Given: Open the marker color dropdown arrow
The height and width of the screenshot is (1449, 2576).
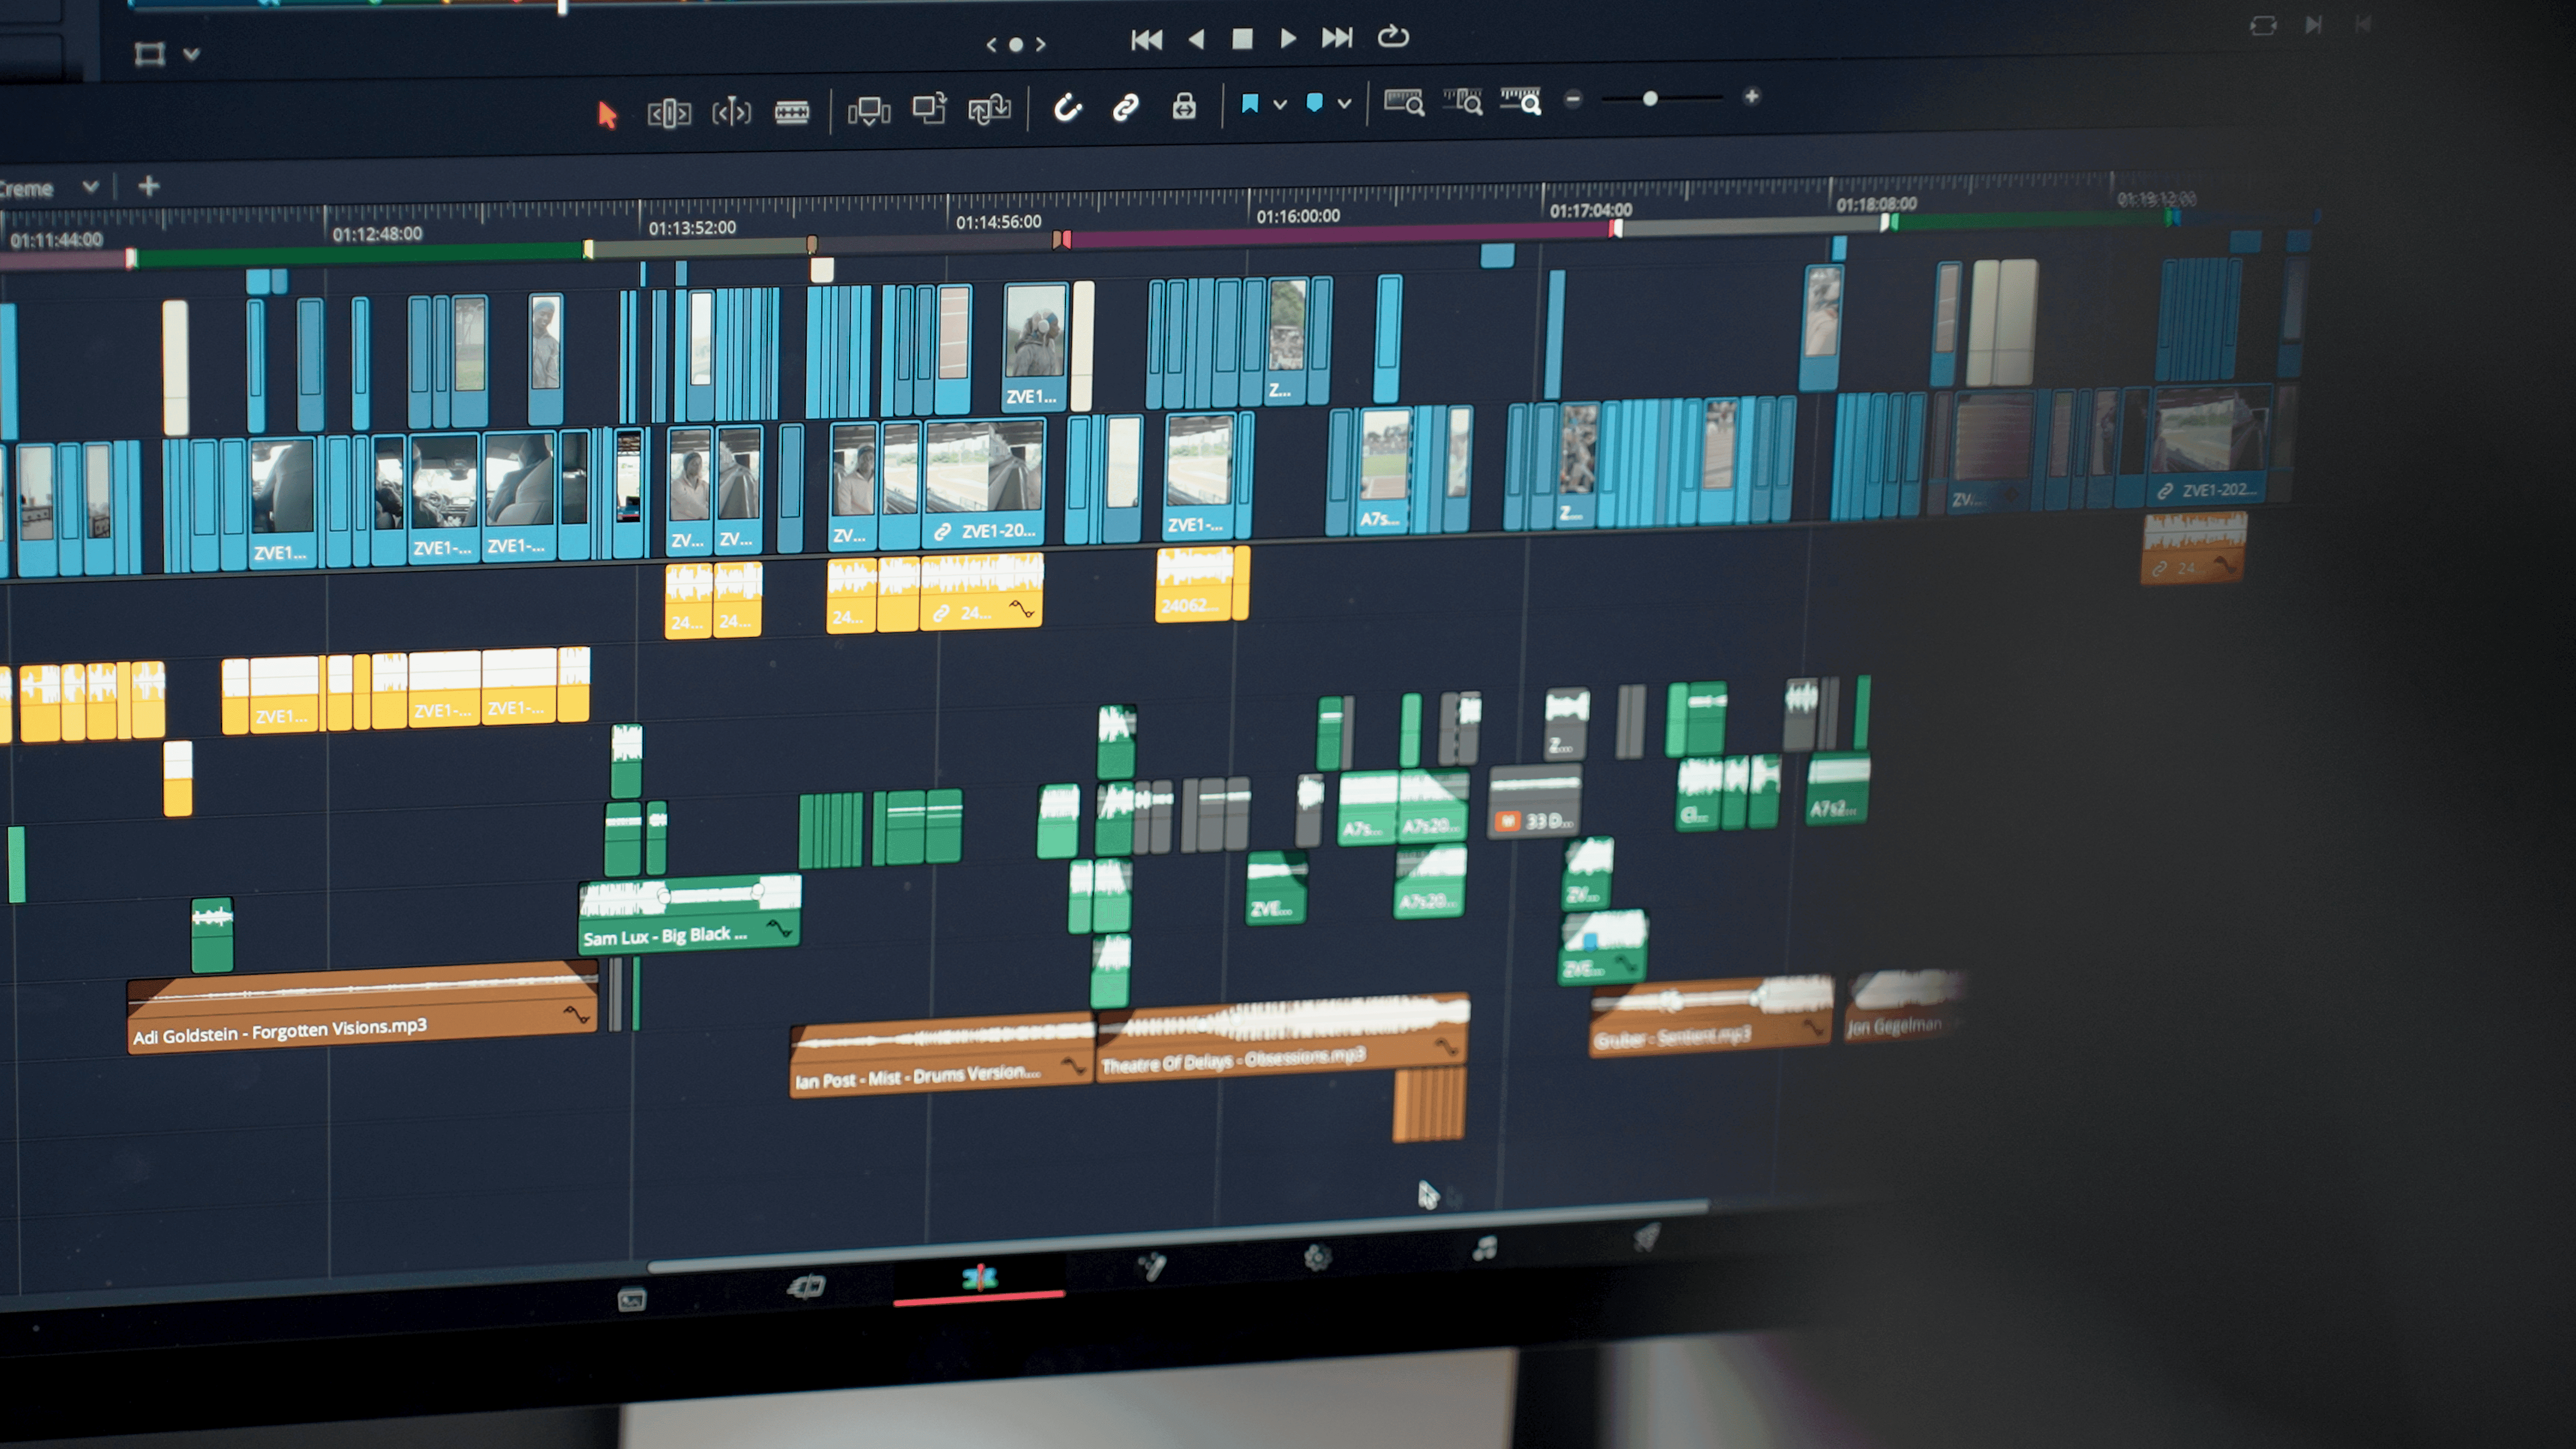Looking at the screenshot, I should coord(1345,103).
